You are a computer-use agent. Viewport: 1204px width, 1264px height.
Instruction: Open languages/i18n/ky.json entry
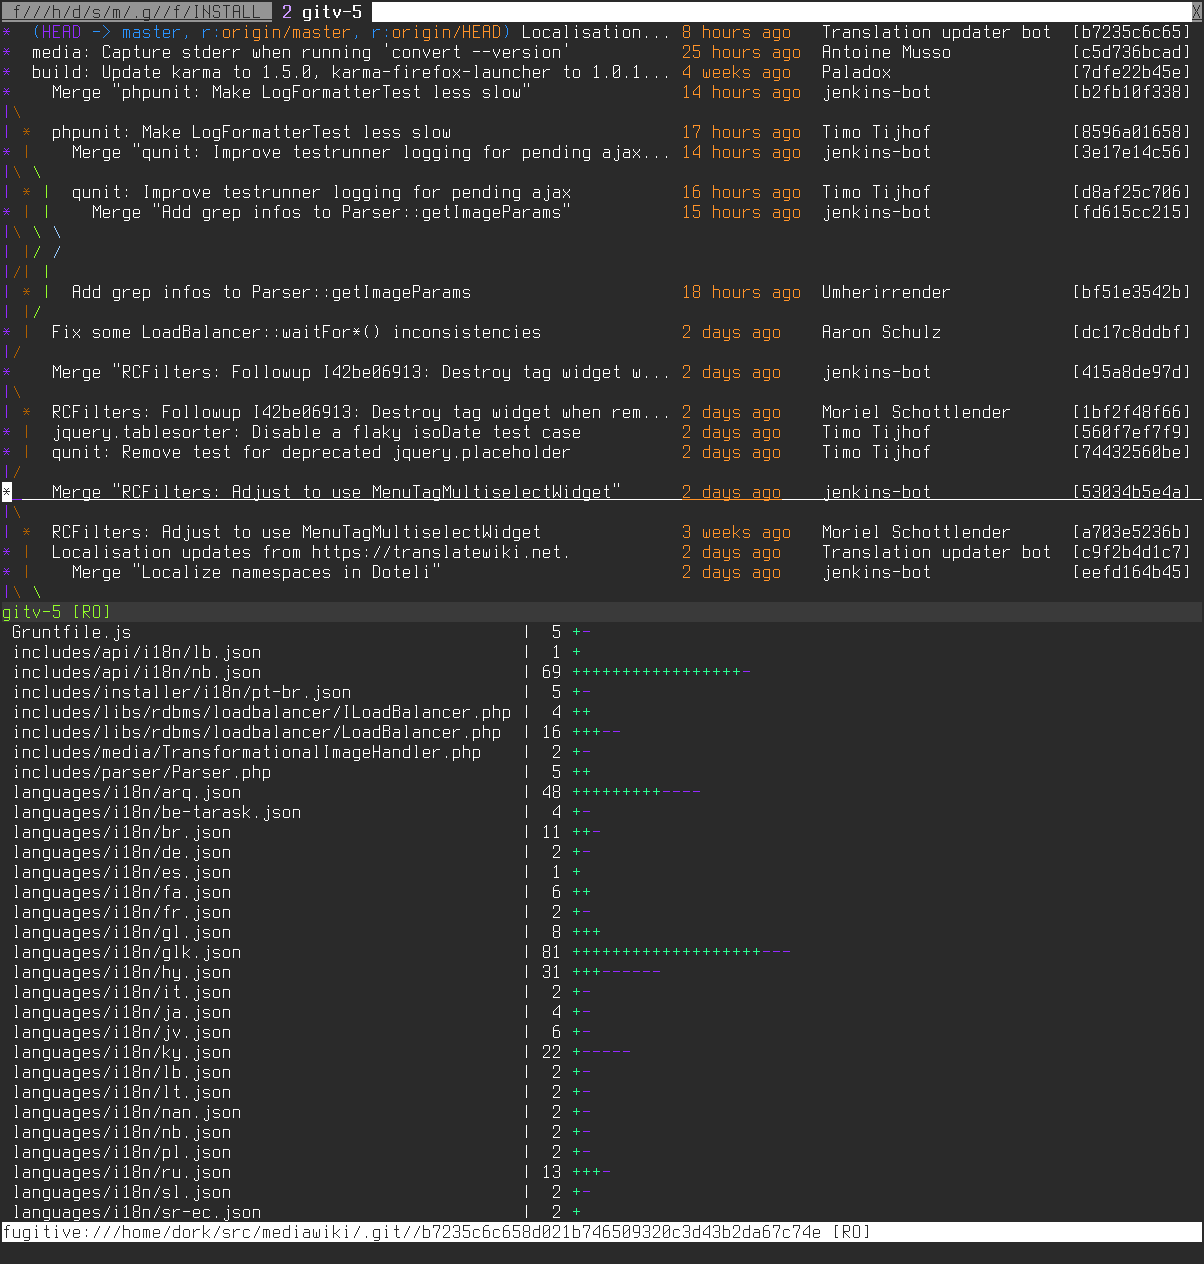[122, 1052]
